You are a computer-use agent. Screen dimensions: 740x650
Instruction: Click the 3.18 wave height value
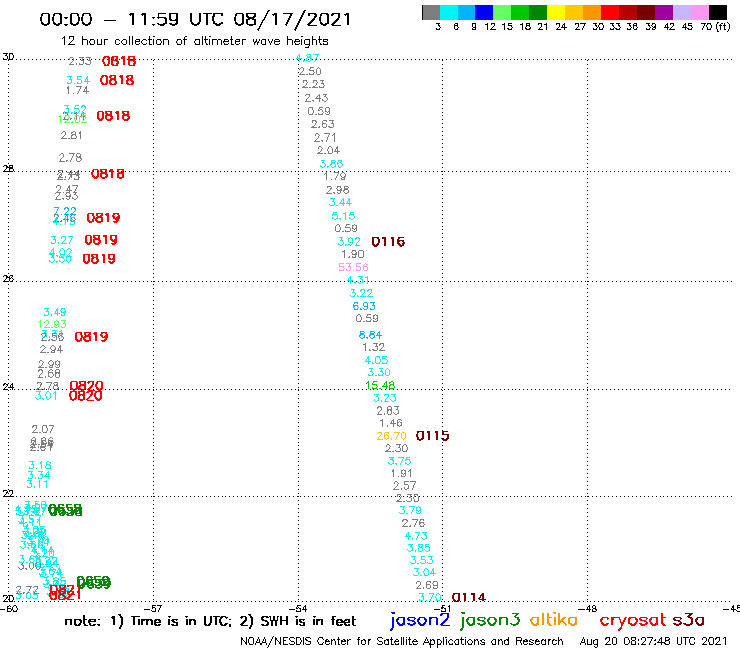click(x=40, y=465)
